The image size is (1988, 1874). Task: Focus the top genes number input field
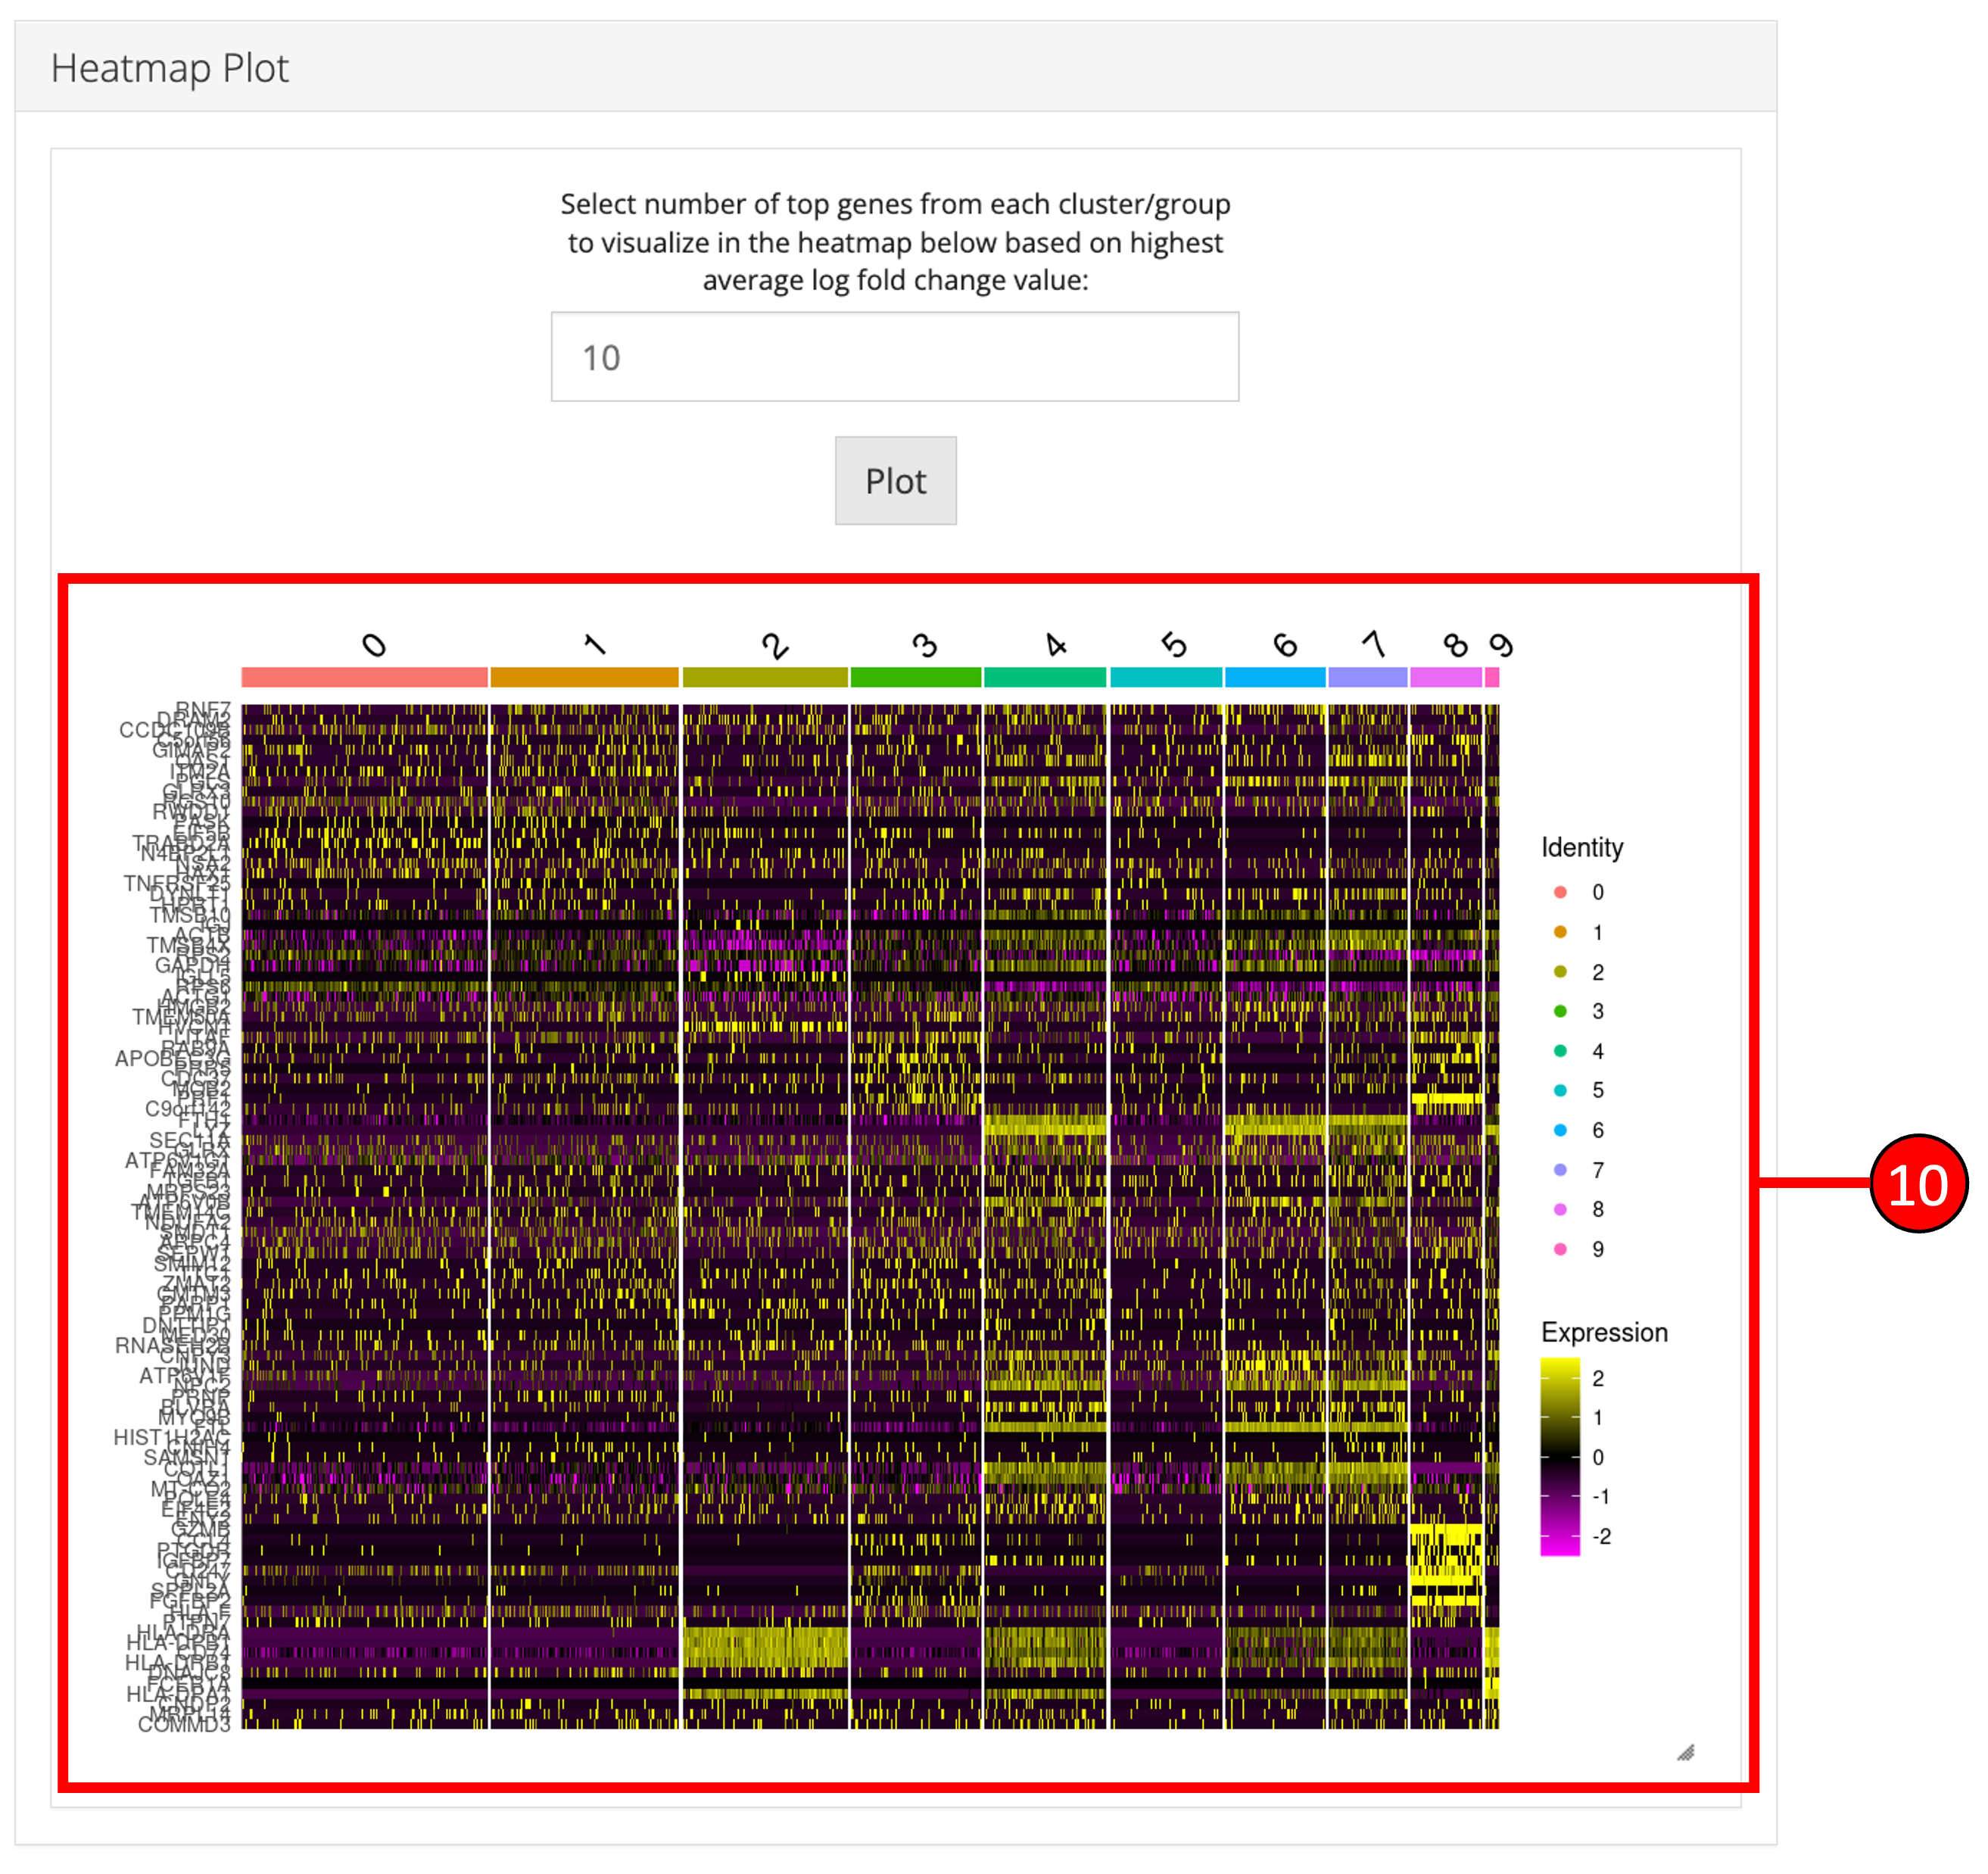click(895, 357)
